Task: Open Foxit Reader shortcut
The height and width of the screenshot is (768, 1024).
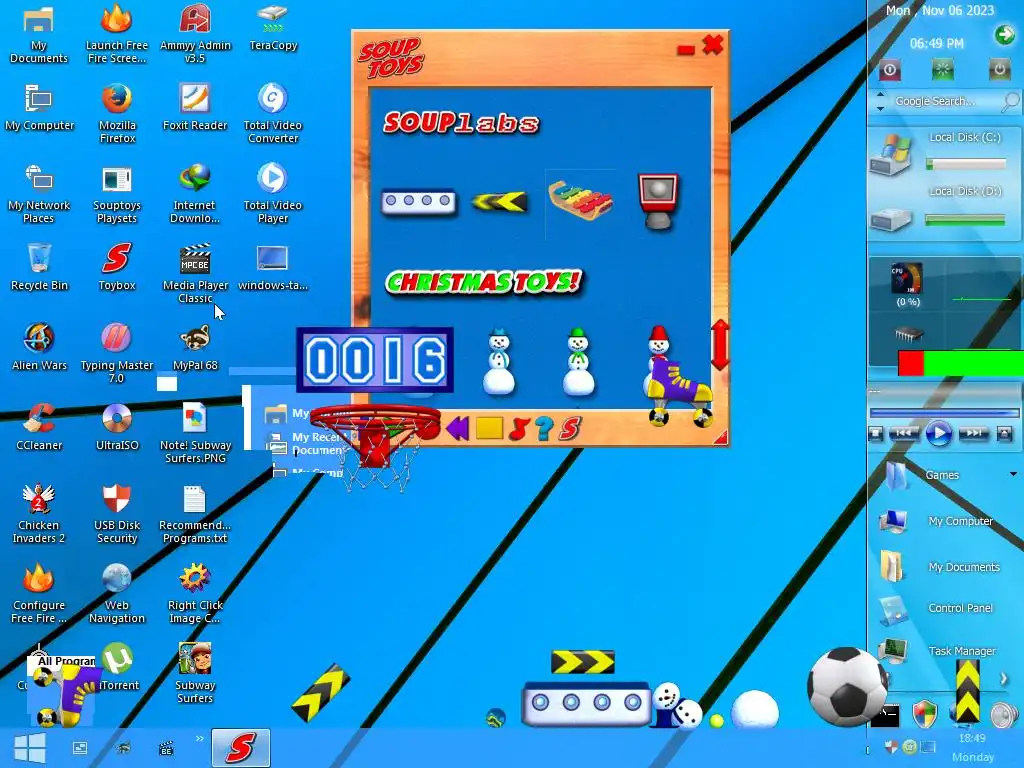Action: pyautogui.click(x=195, y=106)
